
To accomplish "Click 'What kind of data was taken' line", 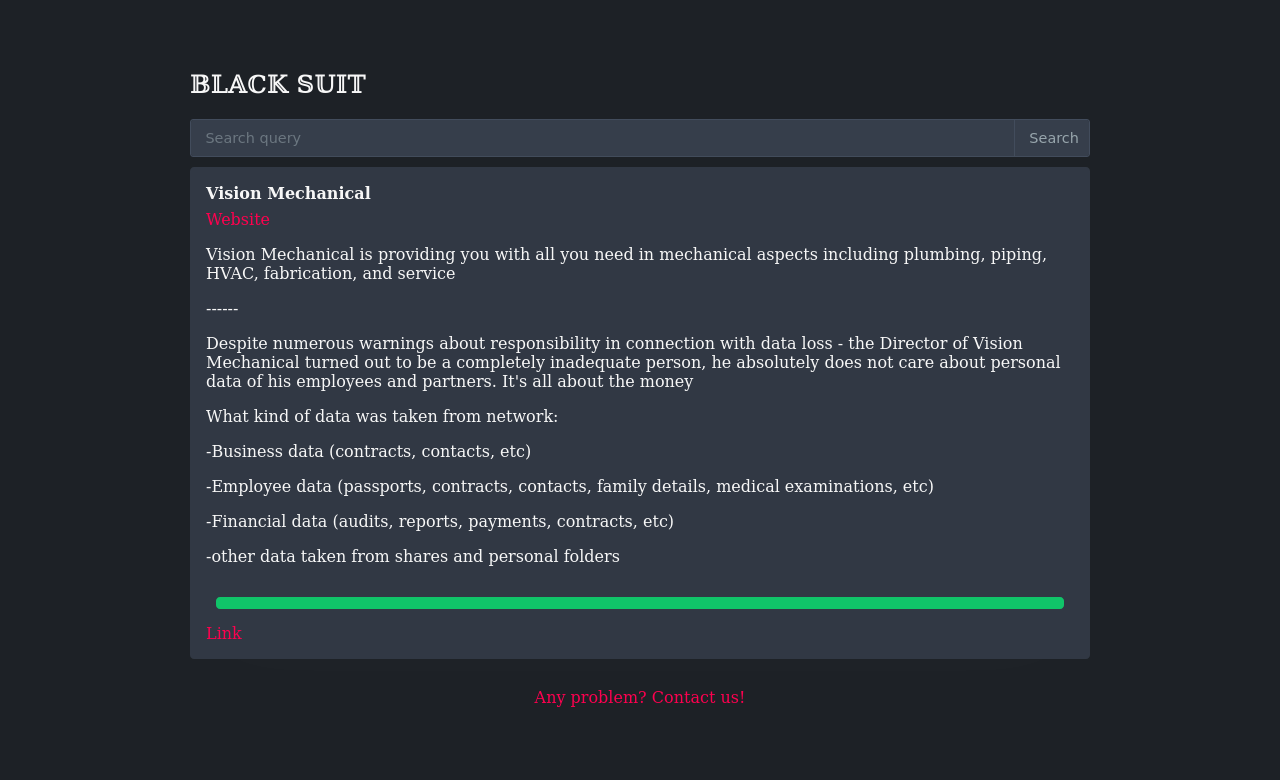I will coord(382,417).
